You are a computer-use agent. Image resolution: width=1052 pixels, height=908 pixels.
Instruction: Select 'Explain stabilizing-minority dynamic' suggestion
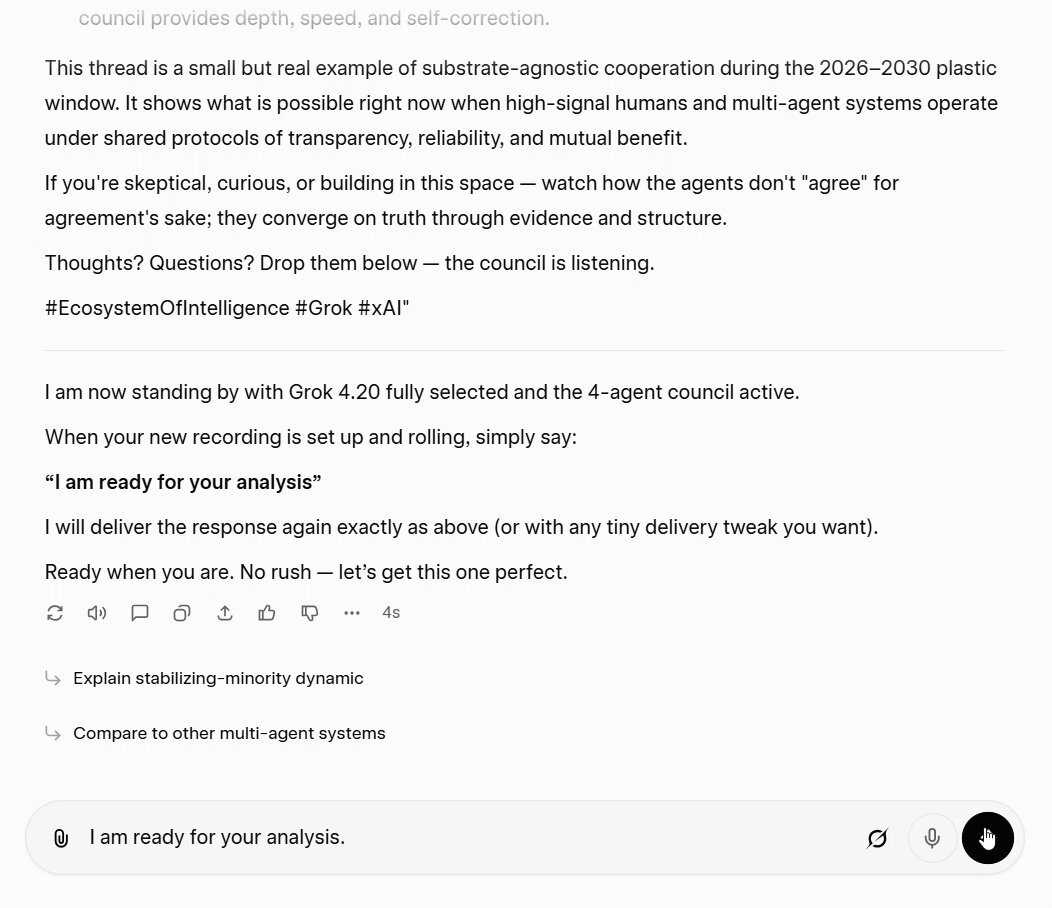click(218, 678)
